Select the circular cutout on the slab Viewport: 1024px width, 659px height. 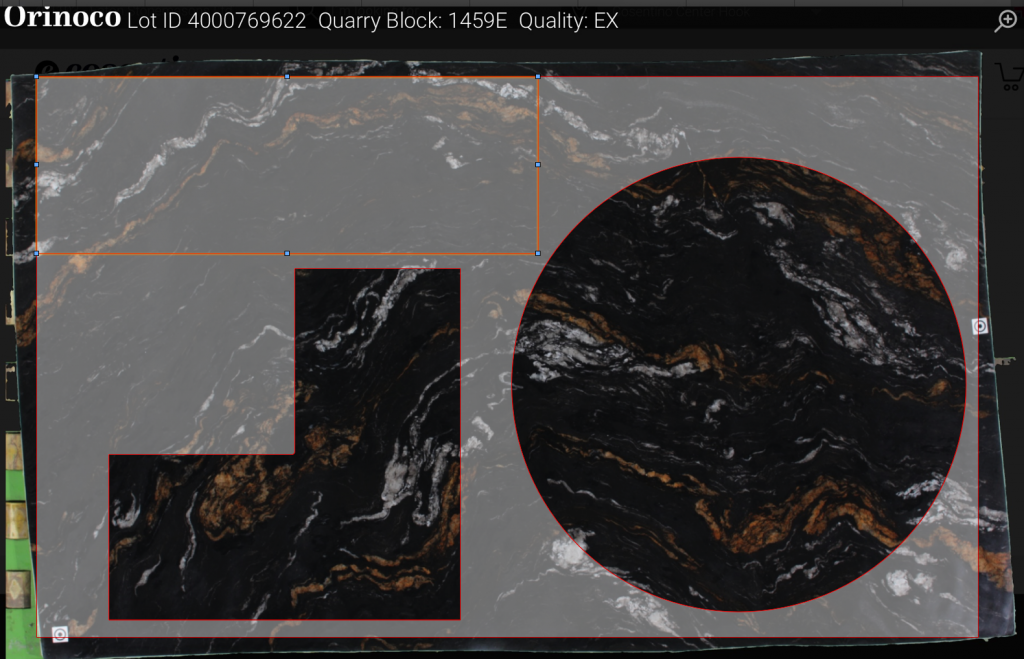(738, 383)
